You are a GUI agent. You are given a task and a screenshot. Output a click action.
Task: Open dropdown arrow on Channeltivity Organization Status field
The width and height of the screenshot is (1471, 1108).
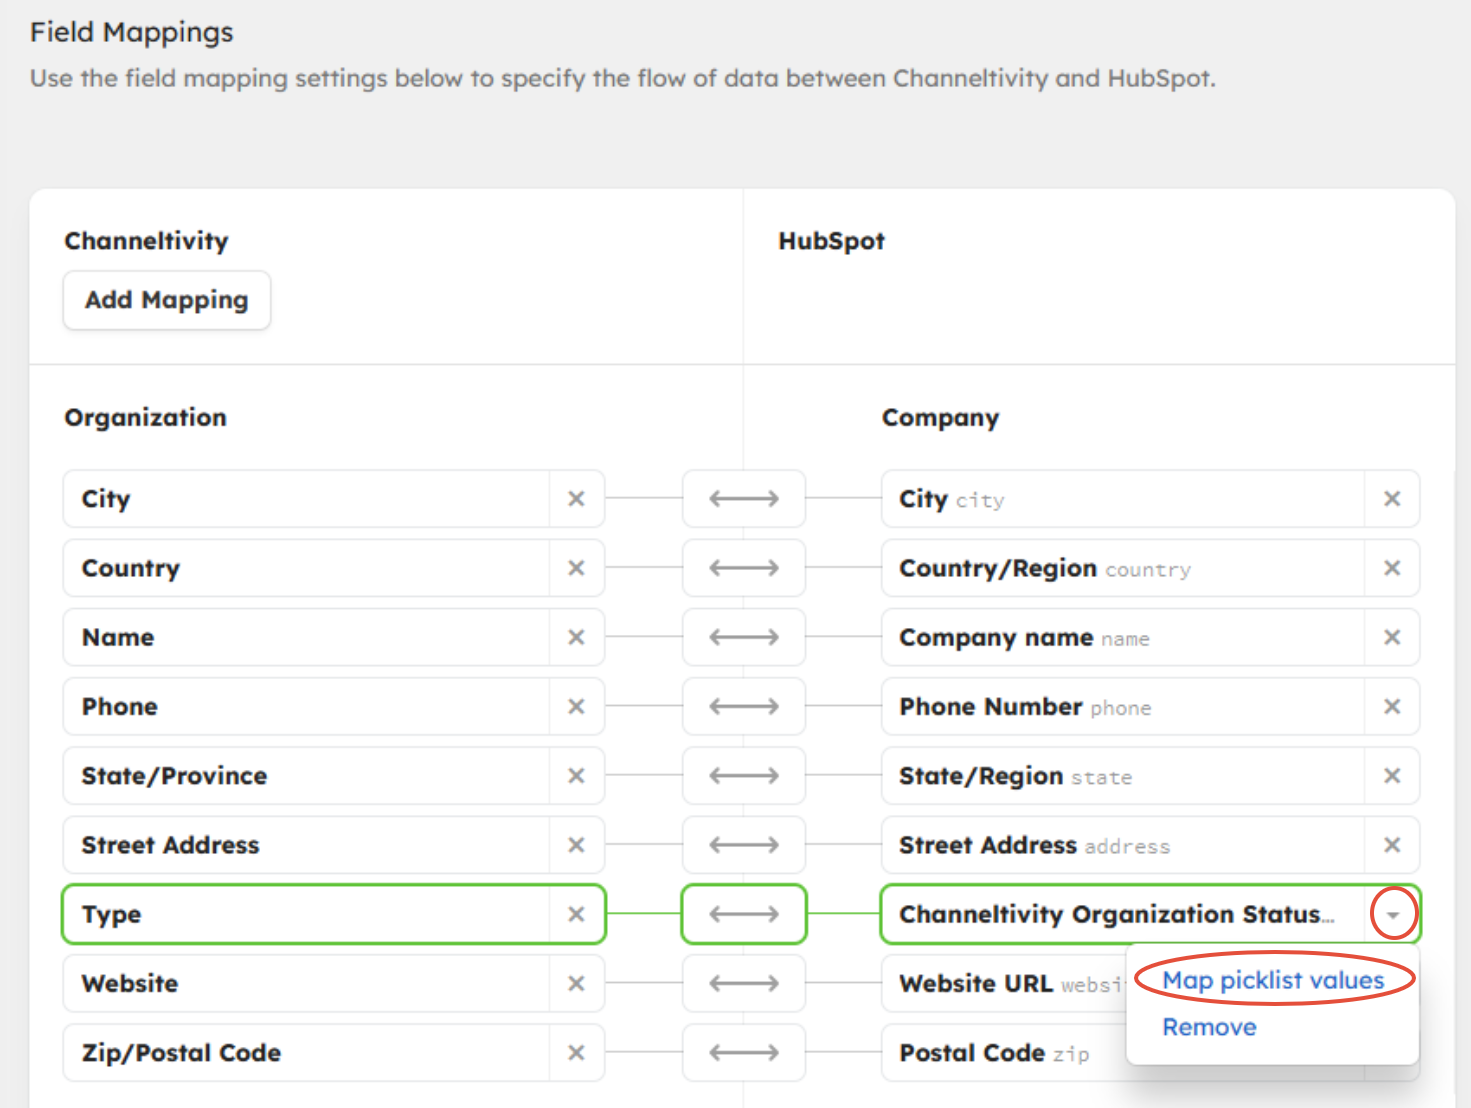(x=1392, y=914)
